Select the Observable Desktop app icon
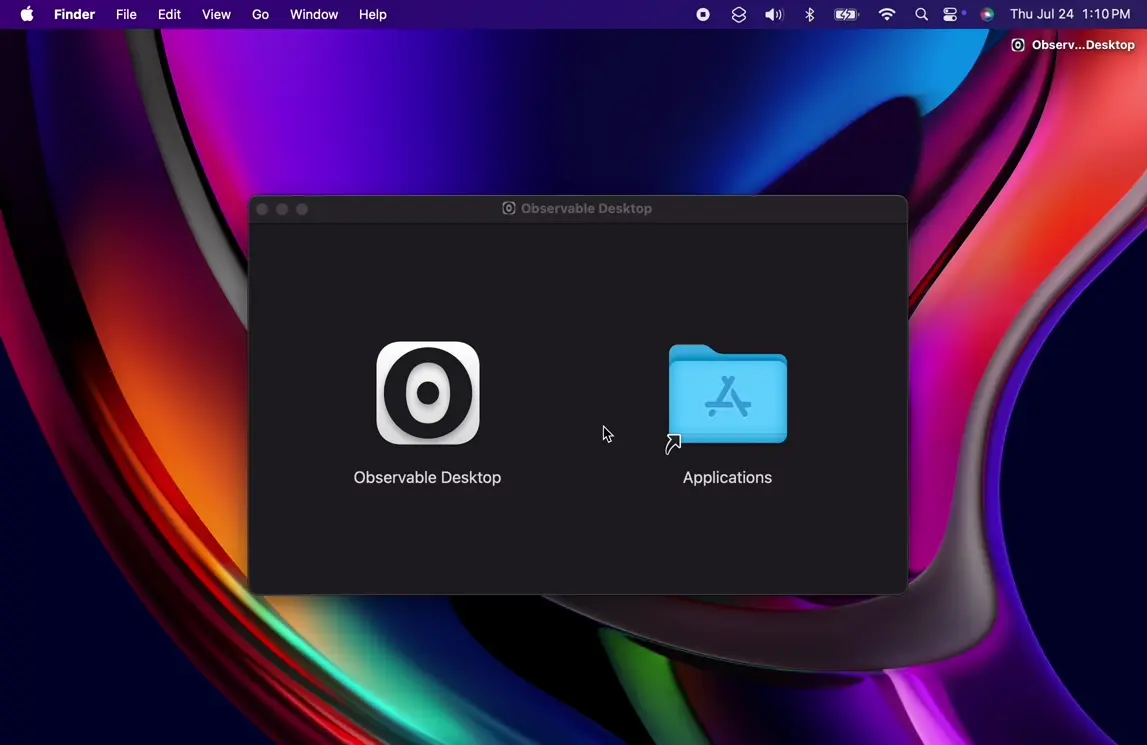Screen dimensions: 1147x745 [427, 393]
